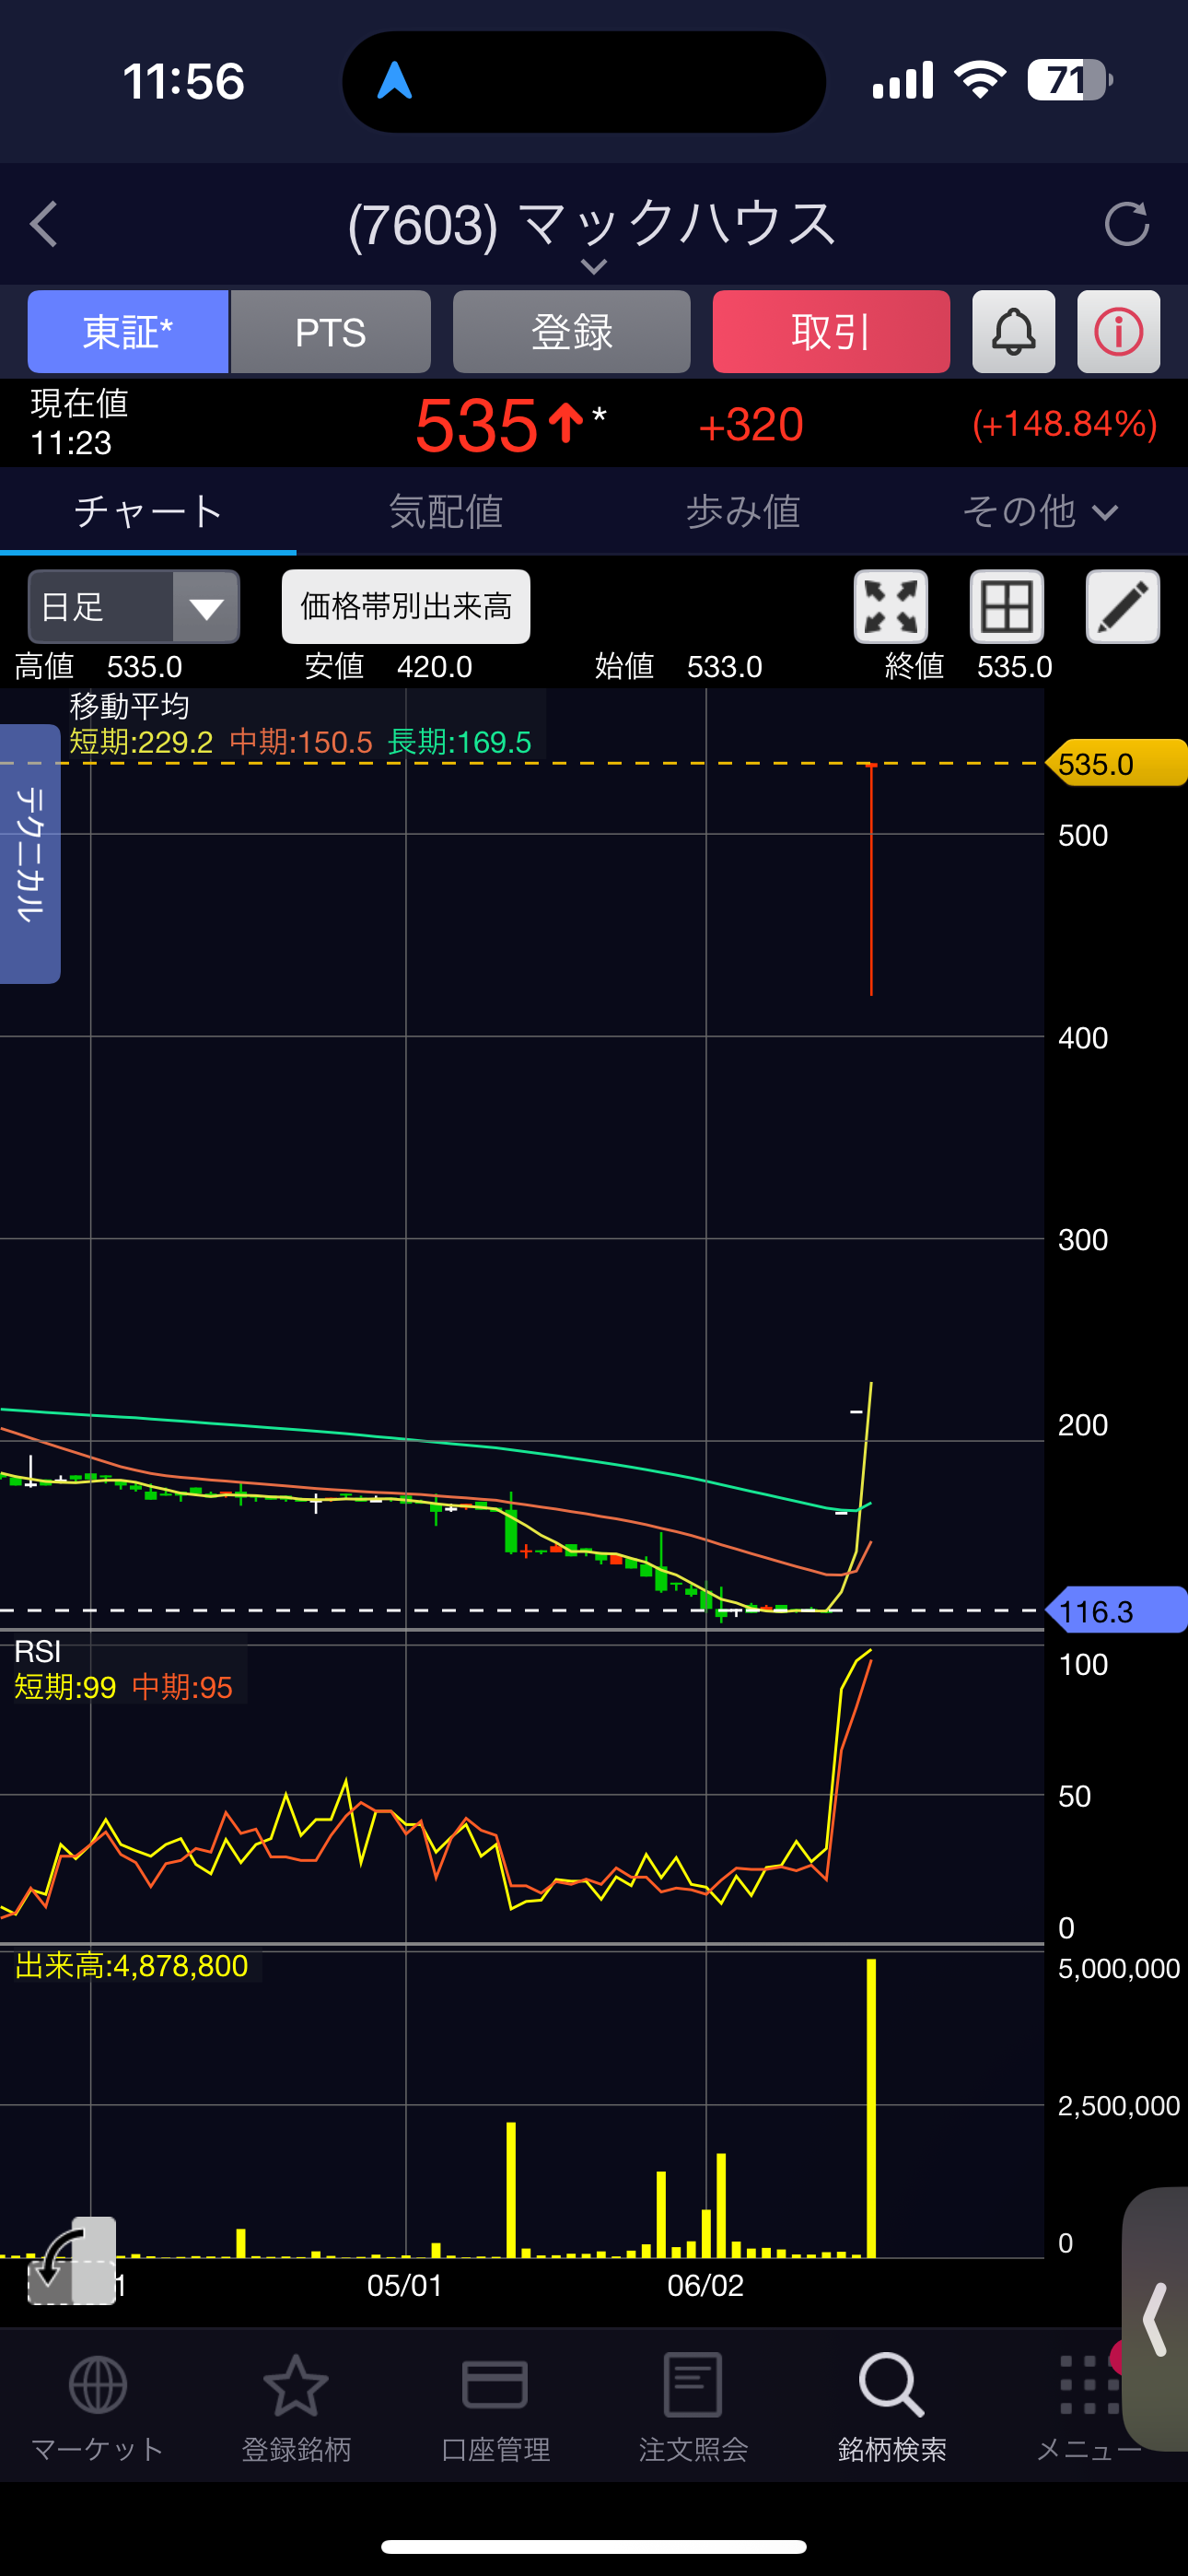The height and width of the screenshot is (2576, 1188).
Task: Tap the 価格帯別出来高 button
Action: (x=406, y=607)
